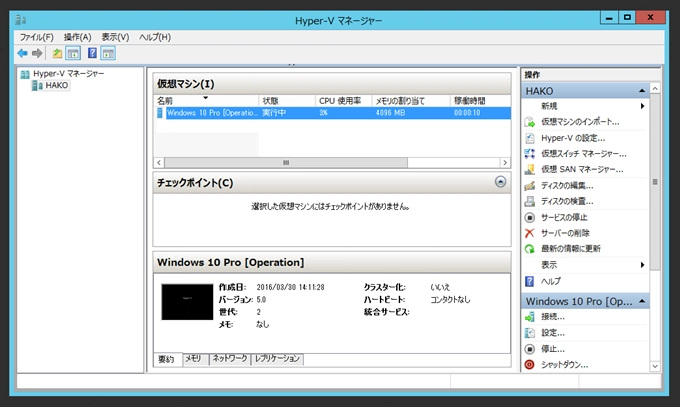Select the HAKO server icon in tree
The height and width of the screenshot is (407, 680).
pos(37,85)
